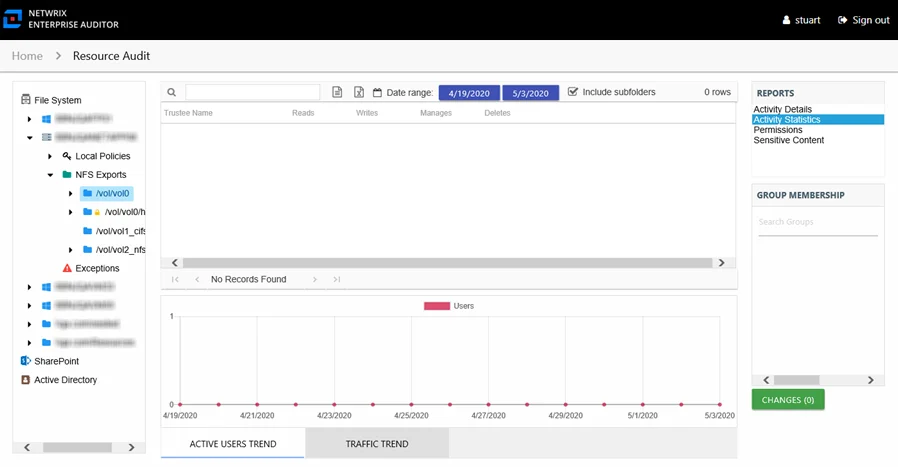Go to Home breadcrumb
This screenshot has width=898, height=467.
click(x=27, y=56)
